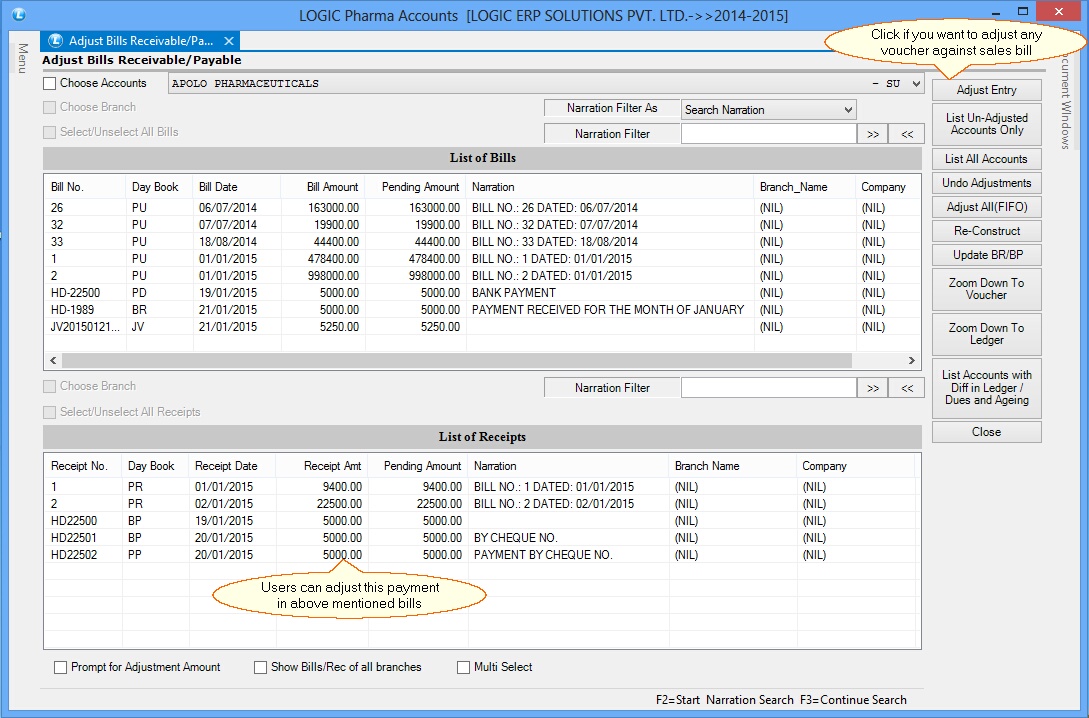Click the Zoom Down To Ledger button
Screen dimensions: 1089x718
[986, 334]
